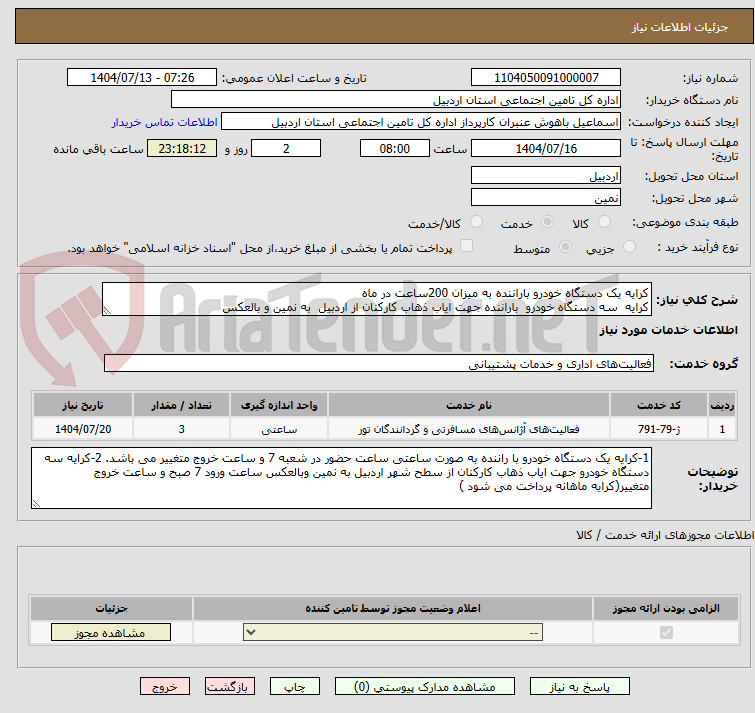Click the service group field
The image size is (755, 713).
(379, 363)
